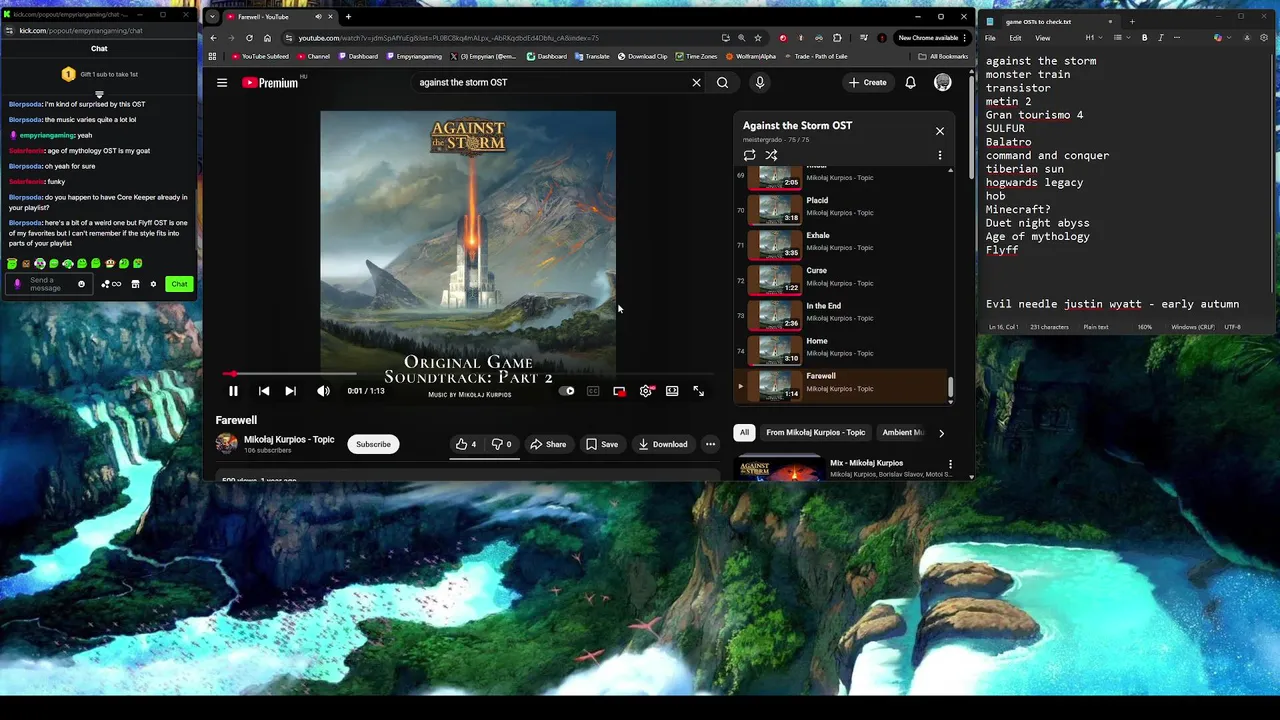Open YouTube notifications bell
Image resolution: width=1280 pixels, height=720 pixels.
point(910,82)
